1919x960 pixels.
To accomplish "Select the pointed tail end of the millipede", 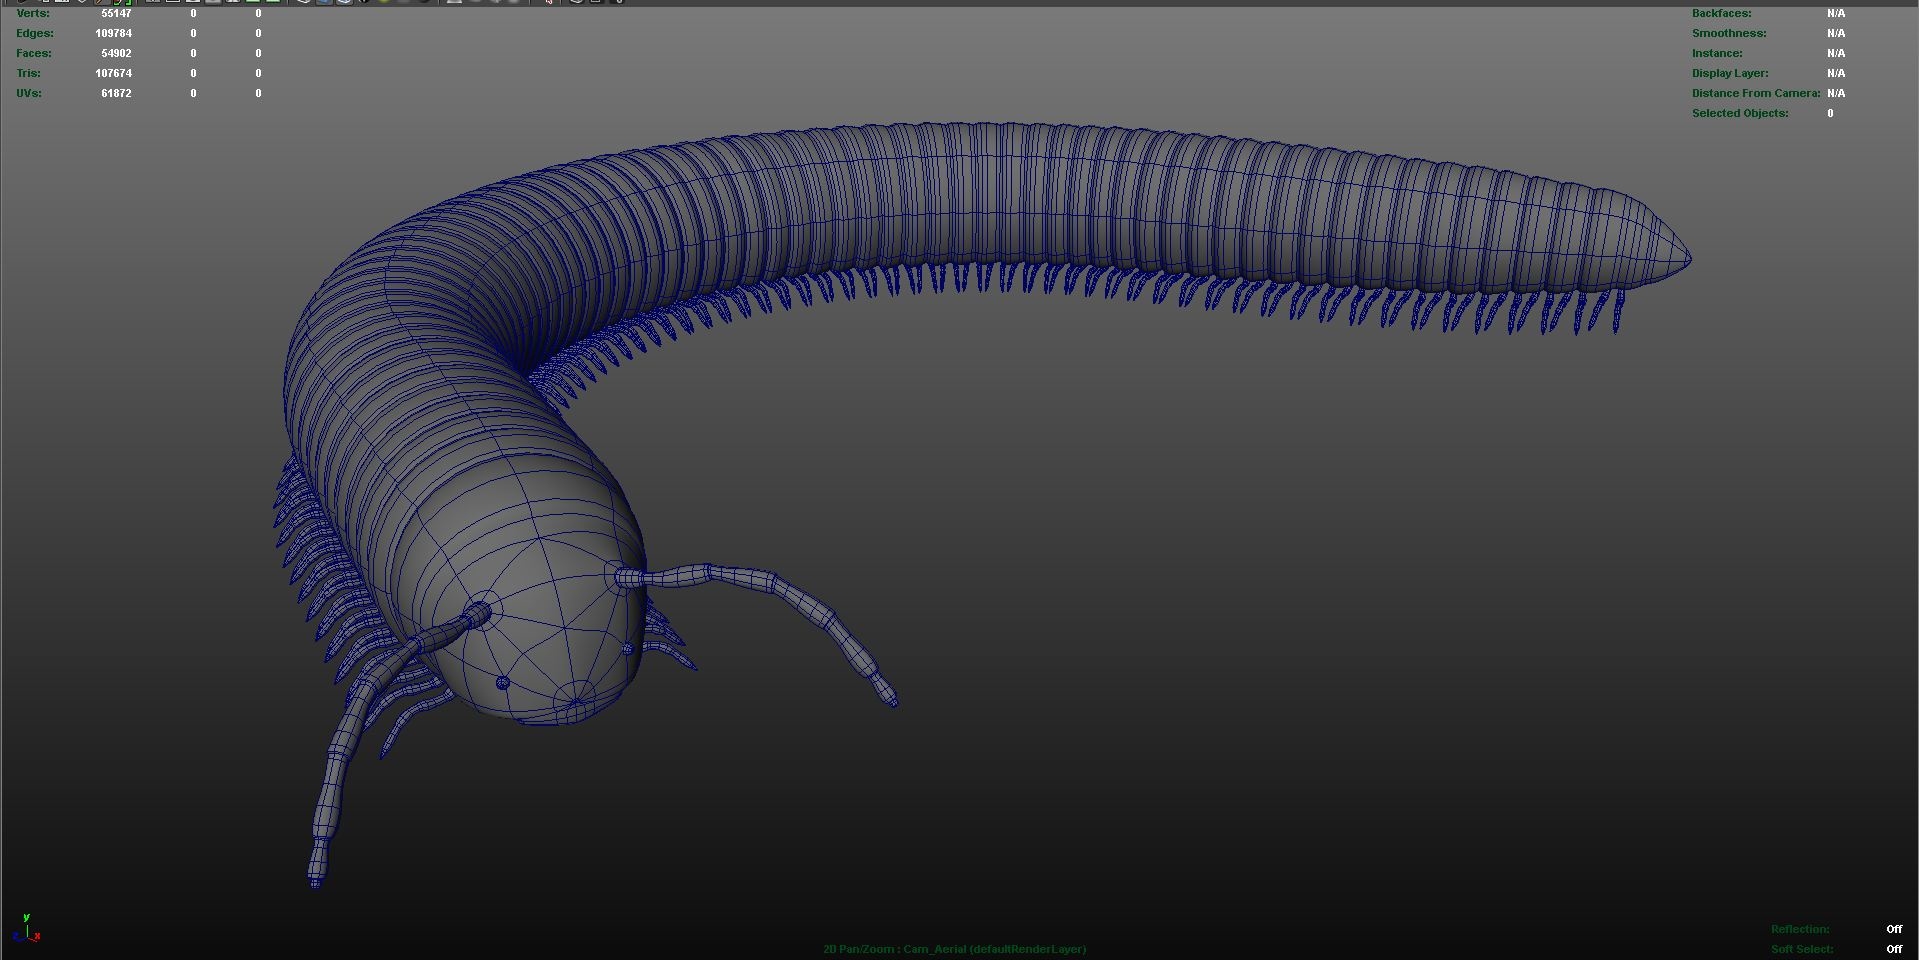I will point(1680,258).
